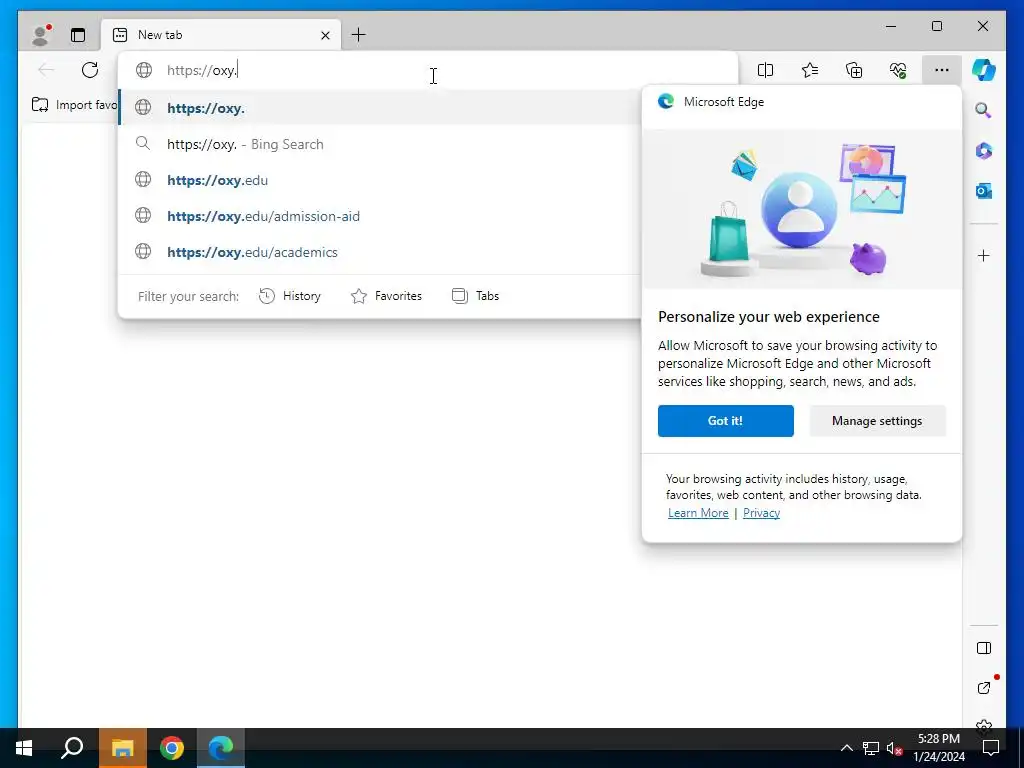Open the Outlook sidebar icon
The width and height of the screenshot is (1024, 768).
click(984, 191)
